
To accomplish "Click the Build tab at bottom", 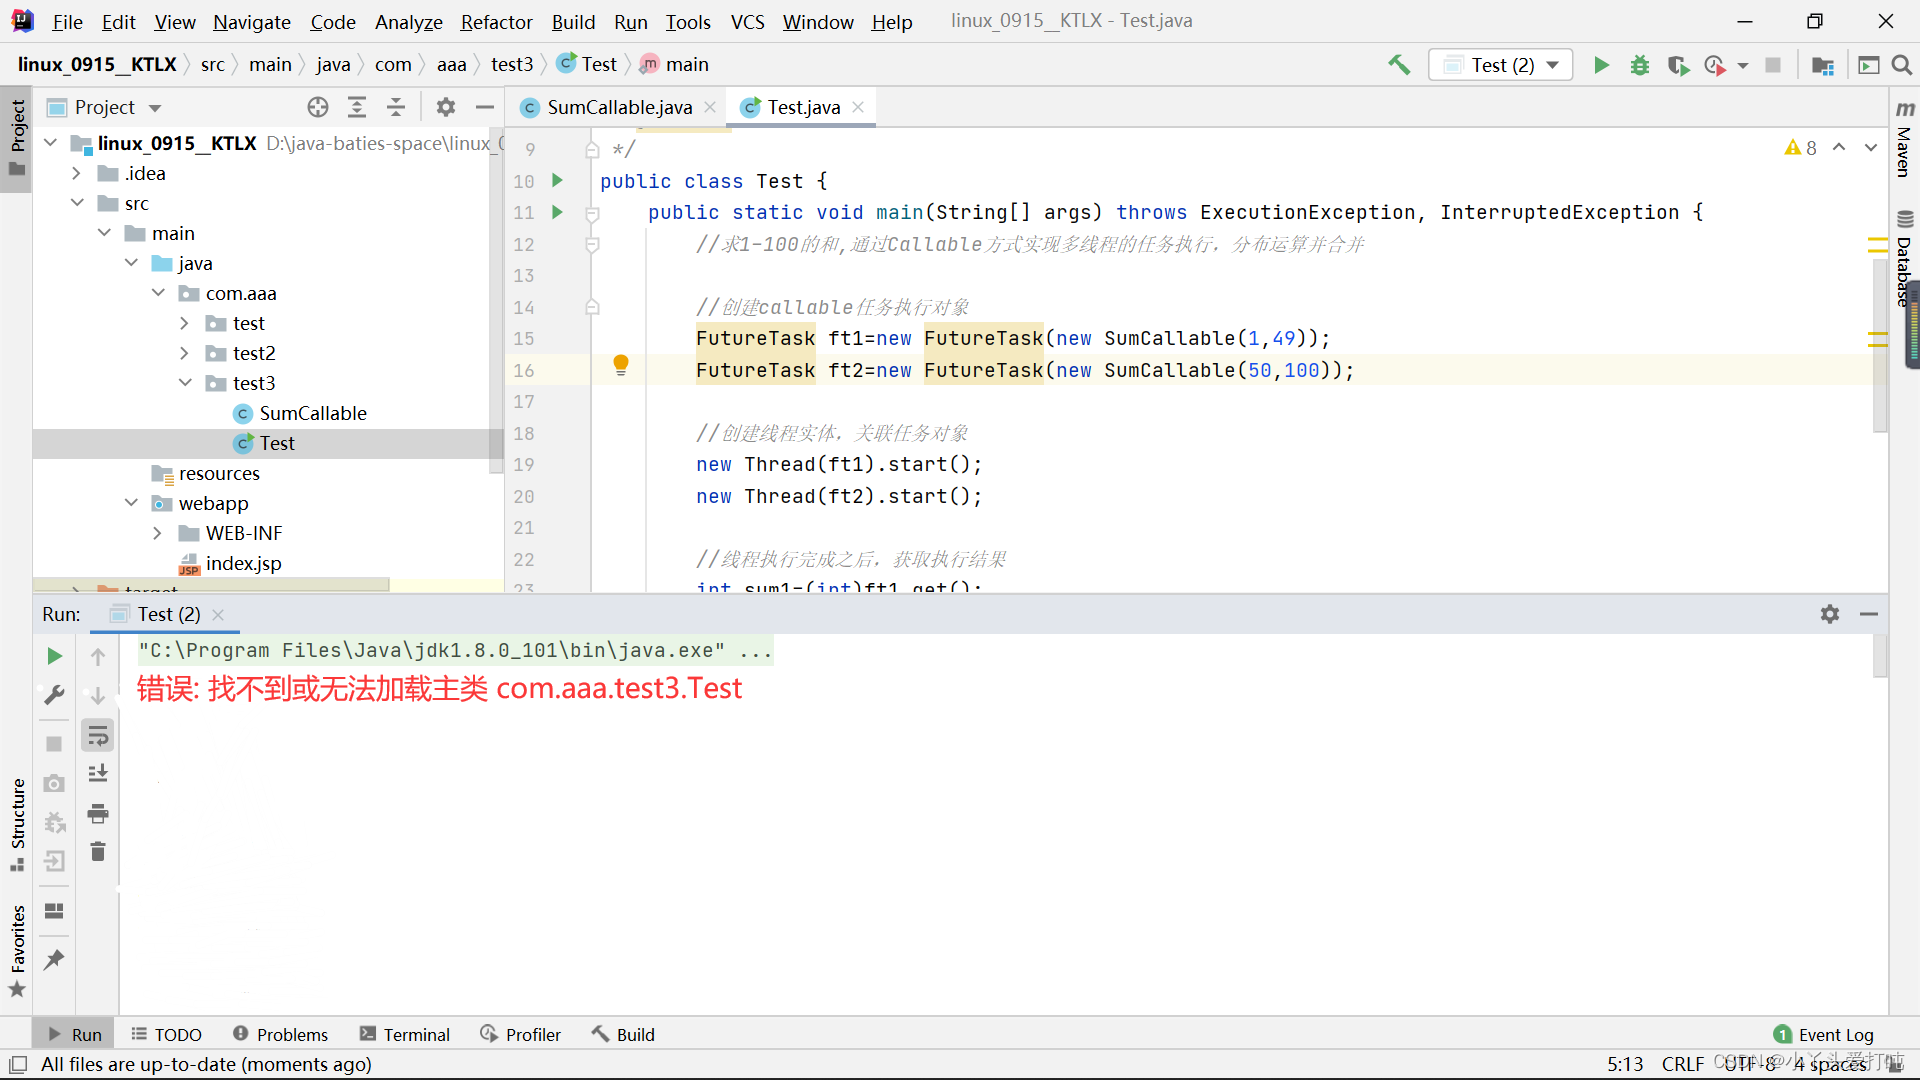I will 634,1034.
